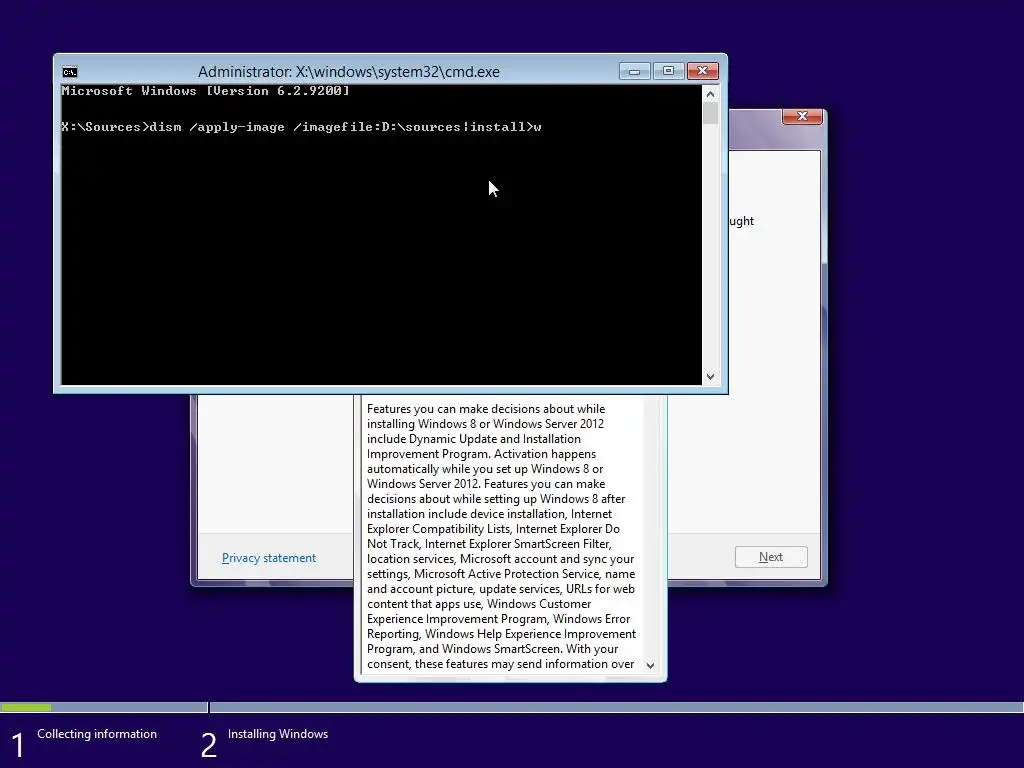Click the dism command line text

(301, 127)
